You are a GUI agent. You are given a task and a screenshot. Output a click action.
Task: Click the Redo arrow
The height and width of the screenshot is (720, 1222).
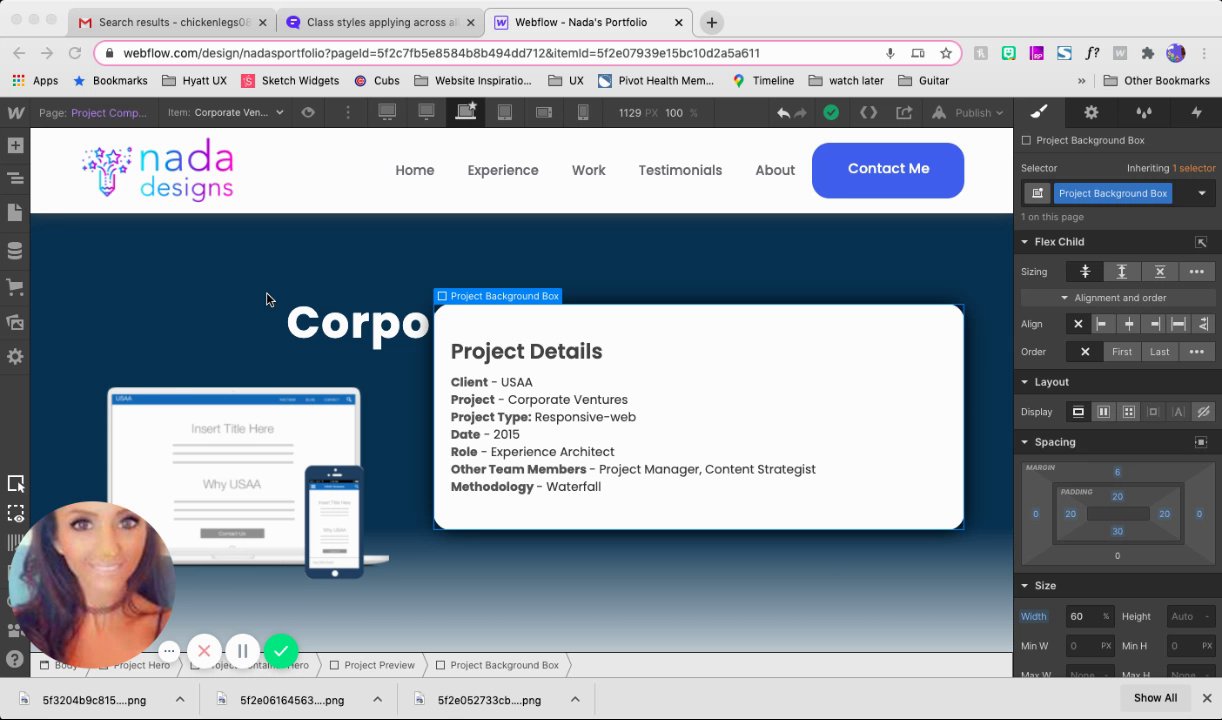point(800,113)
